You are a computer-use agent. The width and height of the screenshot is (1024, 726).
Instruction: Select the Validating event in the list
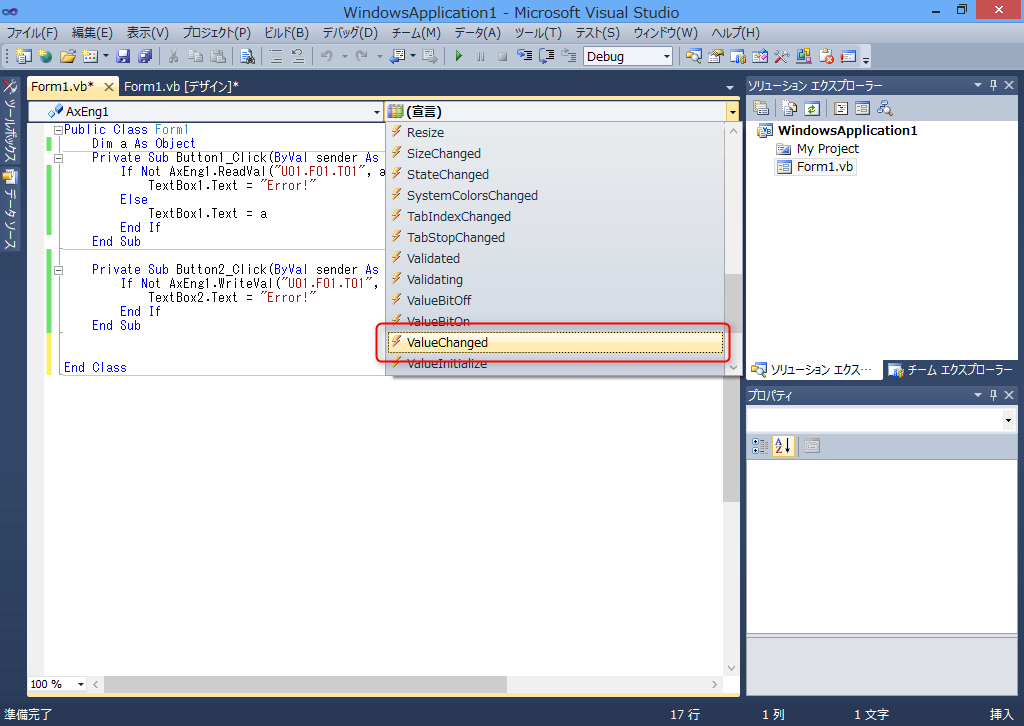pos(555,279)
